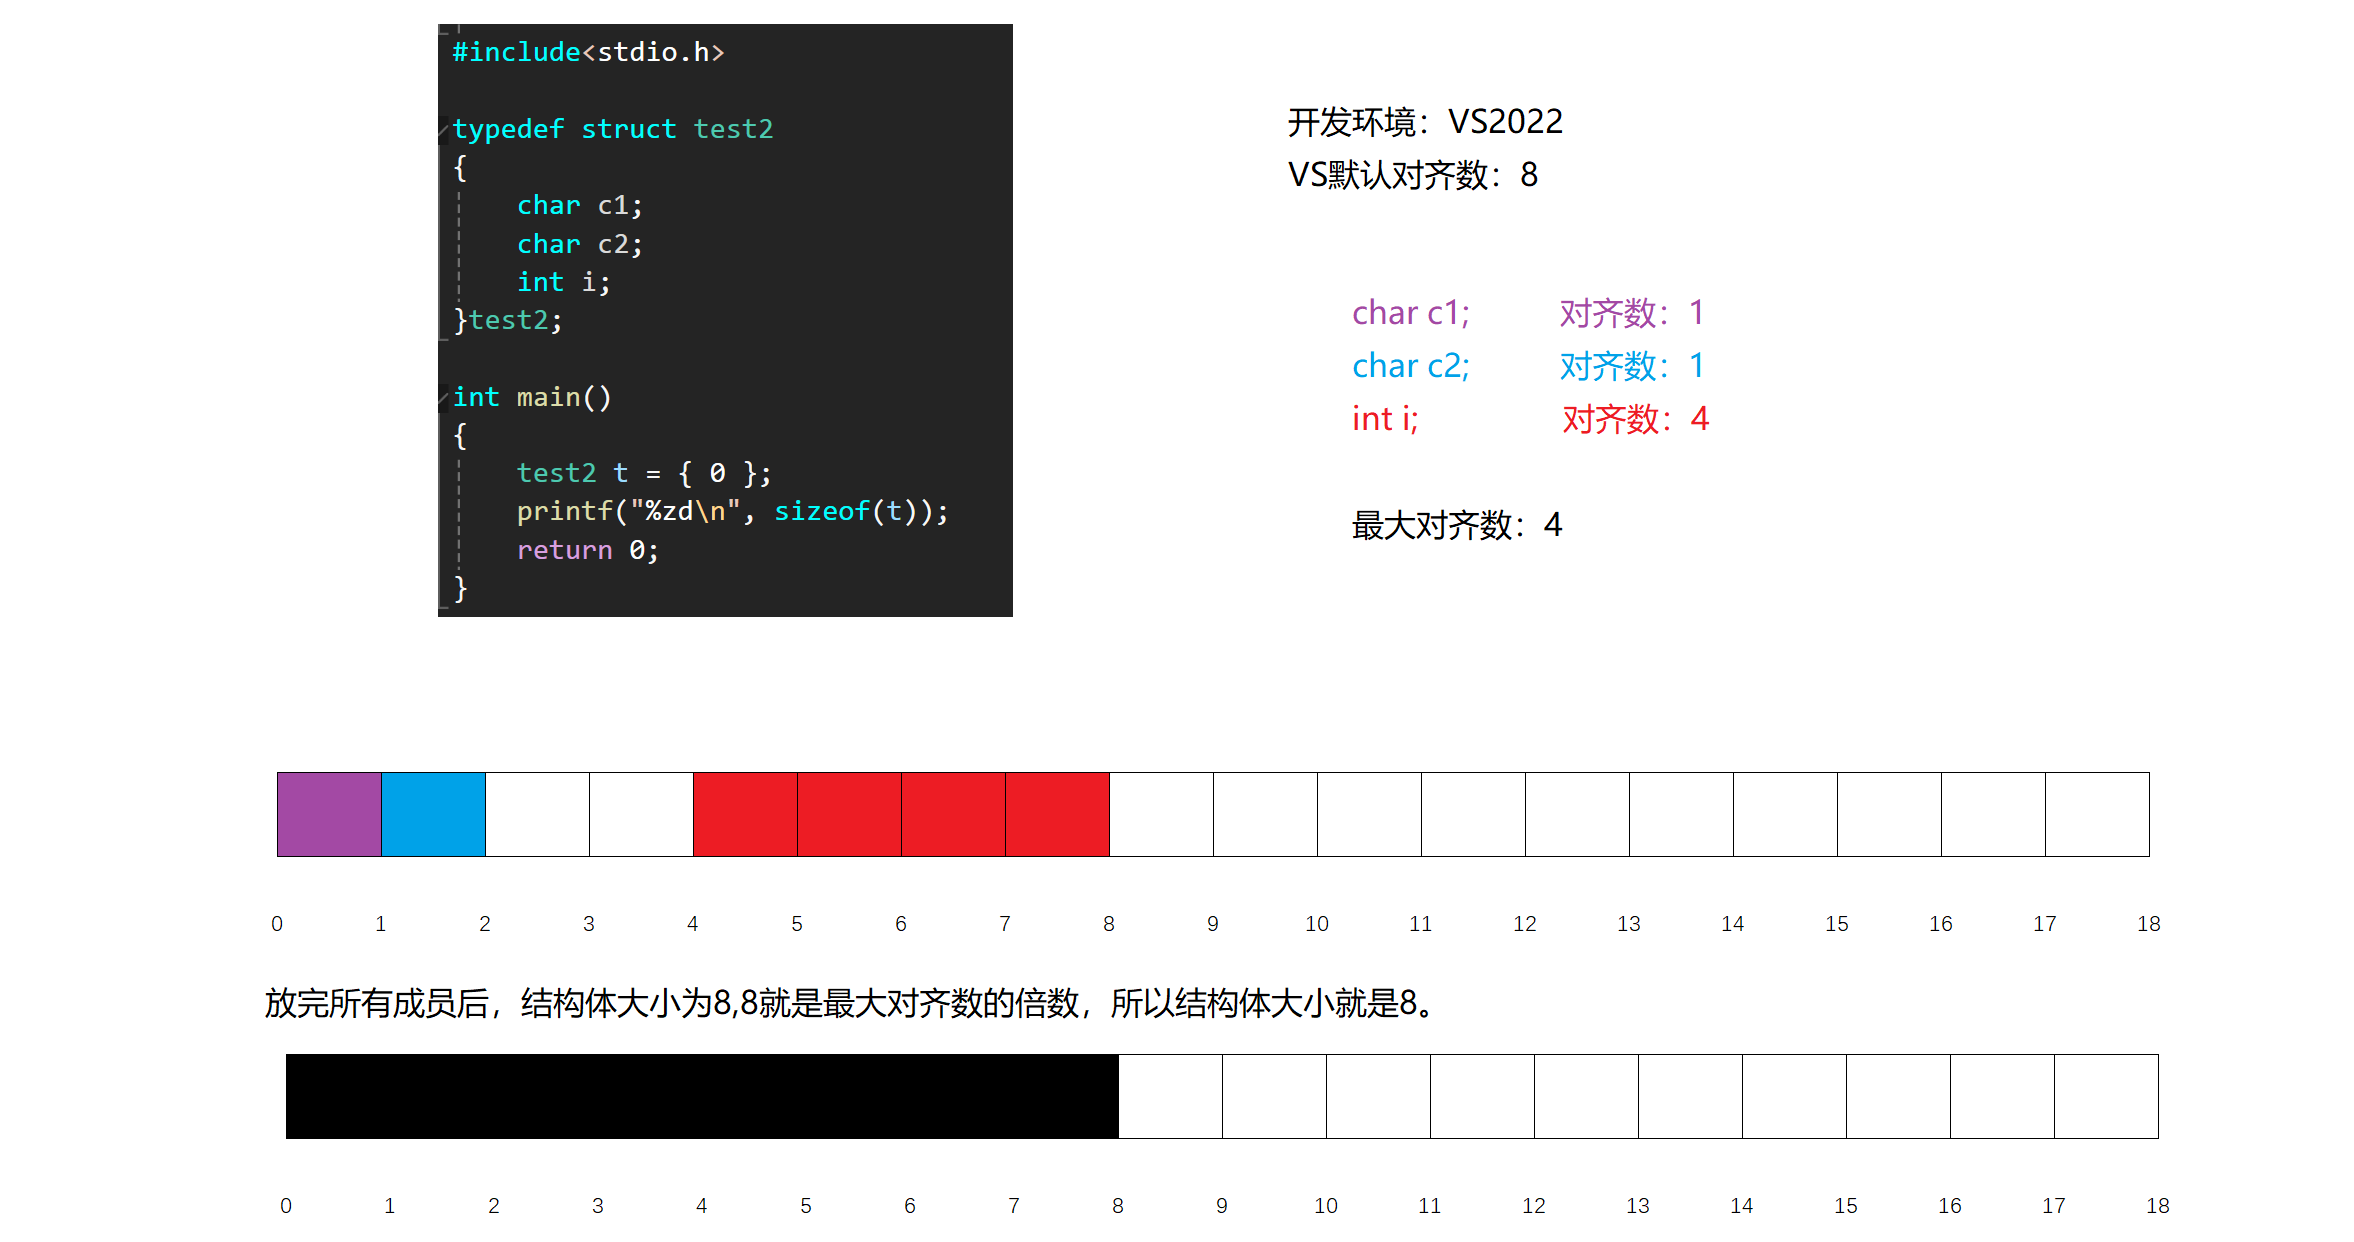Image resolution: width=2354 pixels, height=1242 pixels.
Task: Click offset label 8 under top row
Action: [1109, 924]
